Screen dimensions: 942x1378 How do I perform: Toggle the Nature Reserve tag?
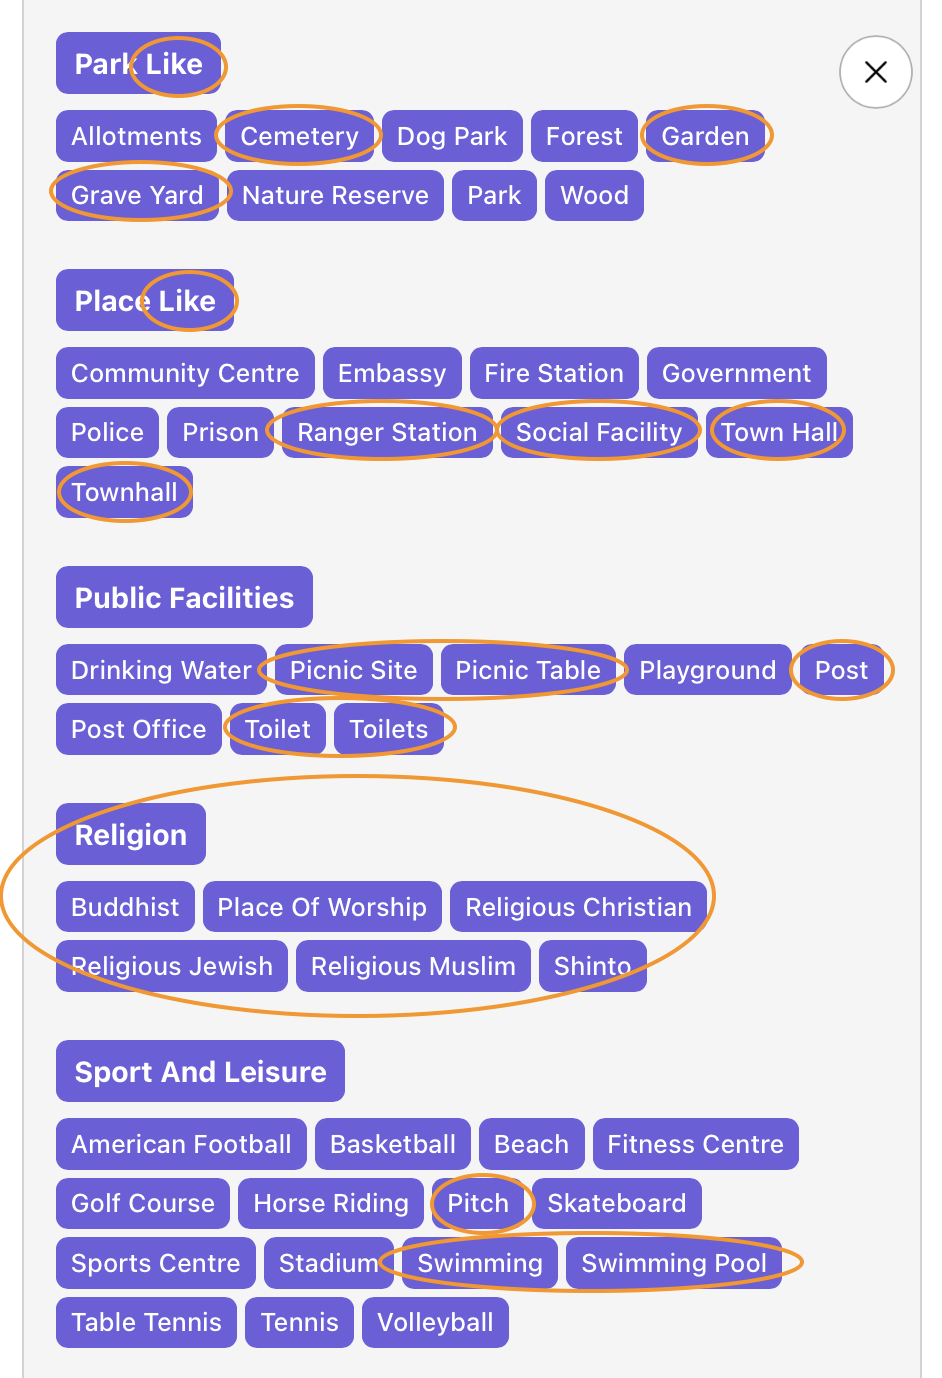coord(335,195)
